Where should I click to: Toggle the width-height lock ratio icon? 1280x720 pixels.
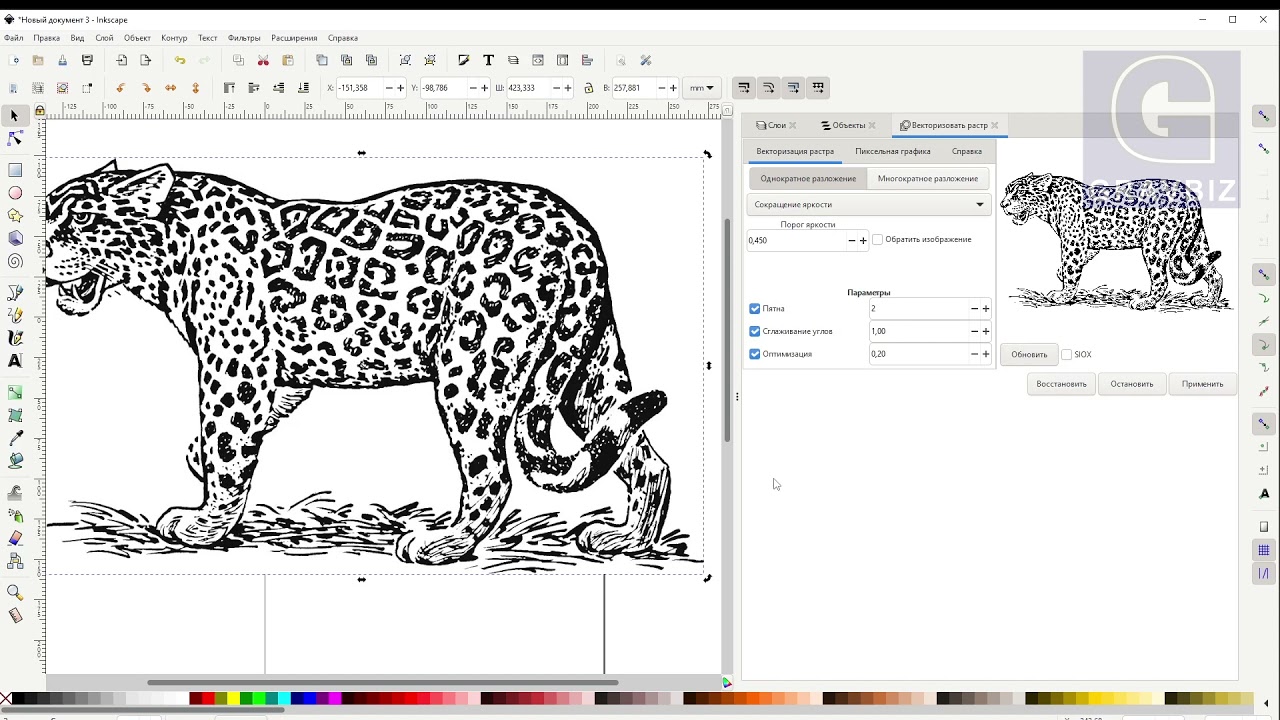click(588, 88)
